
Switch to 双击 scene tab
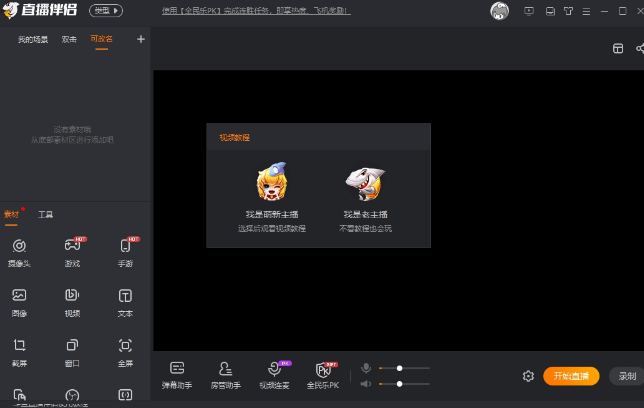(x=69, y=39)
